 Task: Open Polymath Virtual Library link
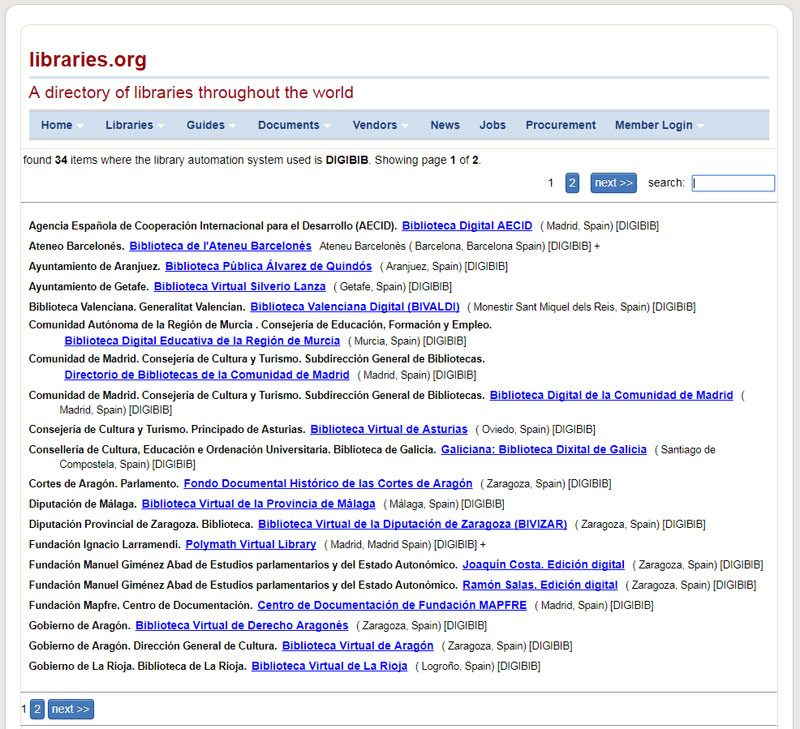(x=251, y=544)
